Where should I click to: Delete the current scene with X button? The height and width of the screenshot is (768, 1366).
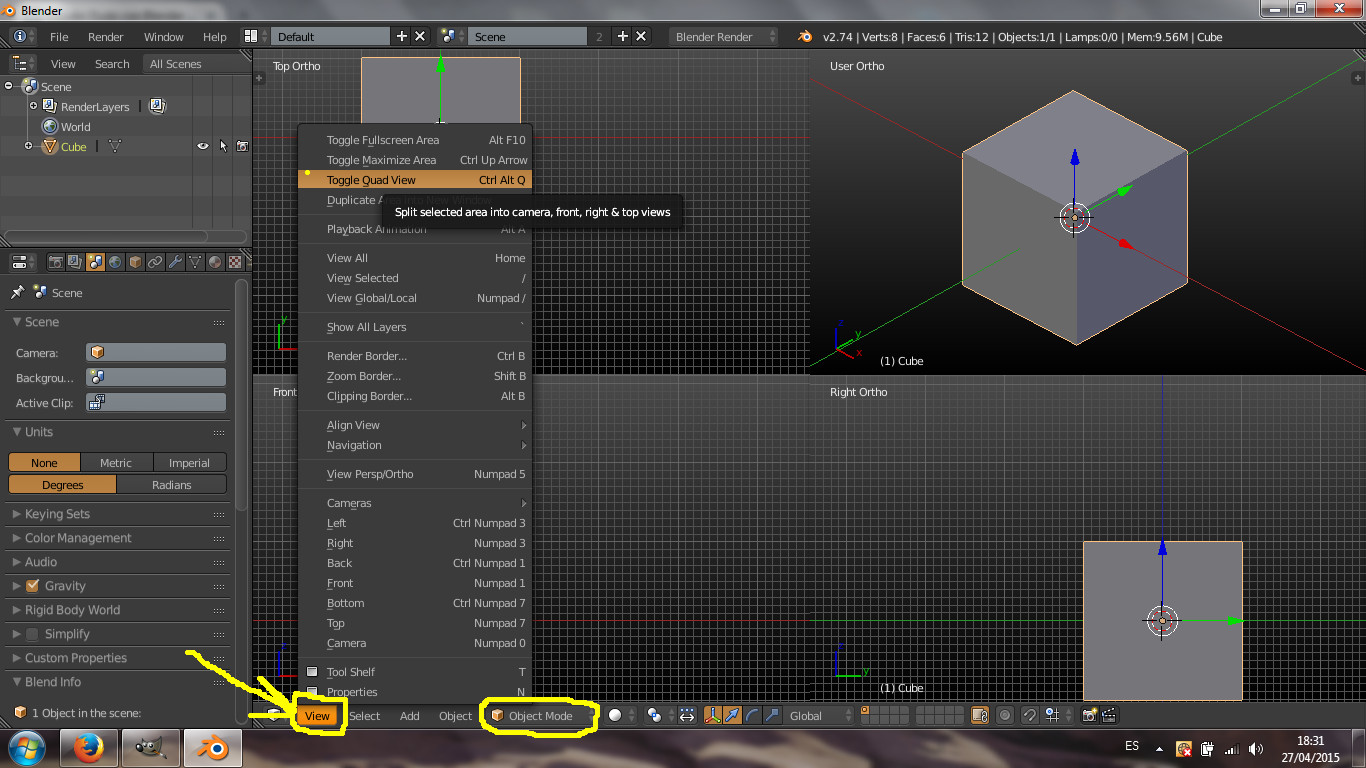click(641, 36)
